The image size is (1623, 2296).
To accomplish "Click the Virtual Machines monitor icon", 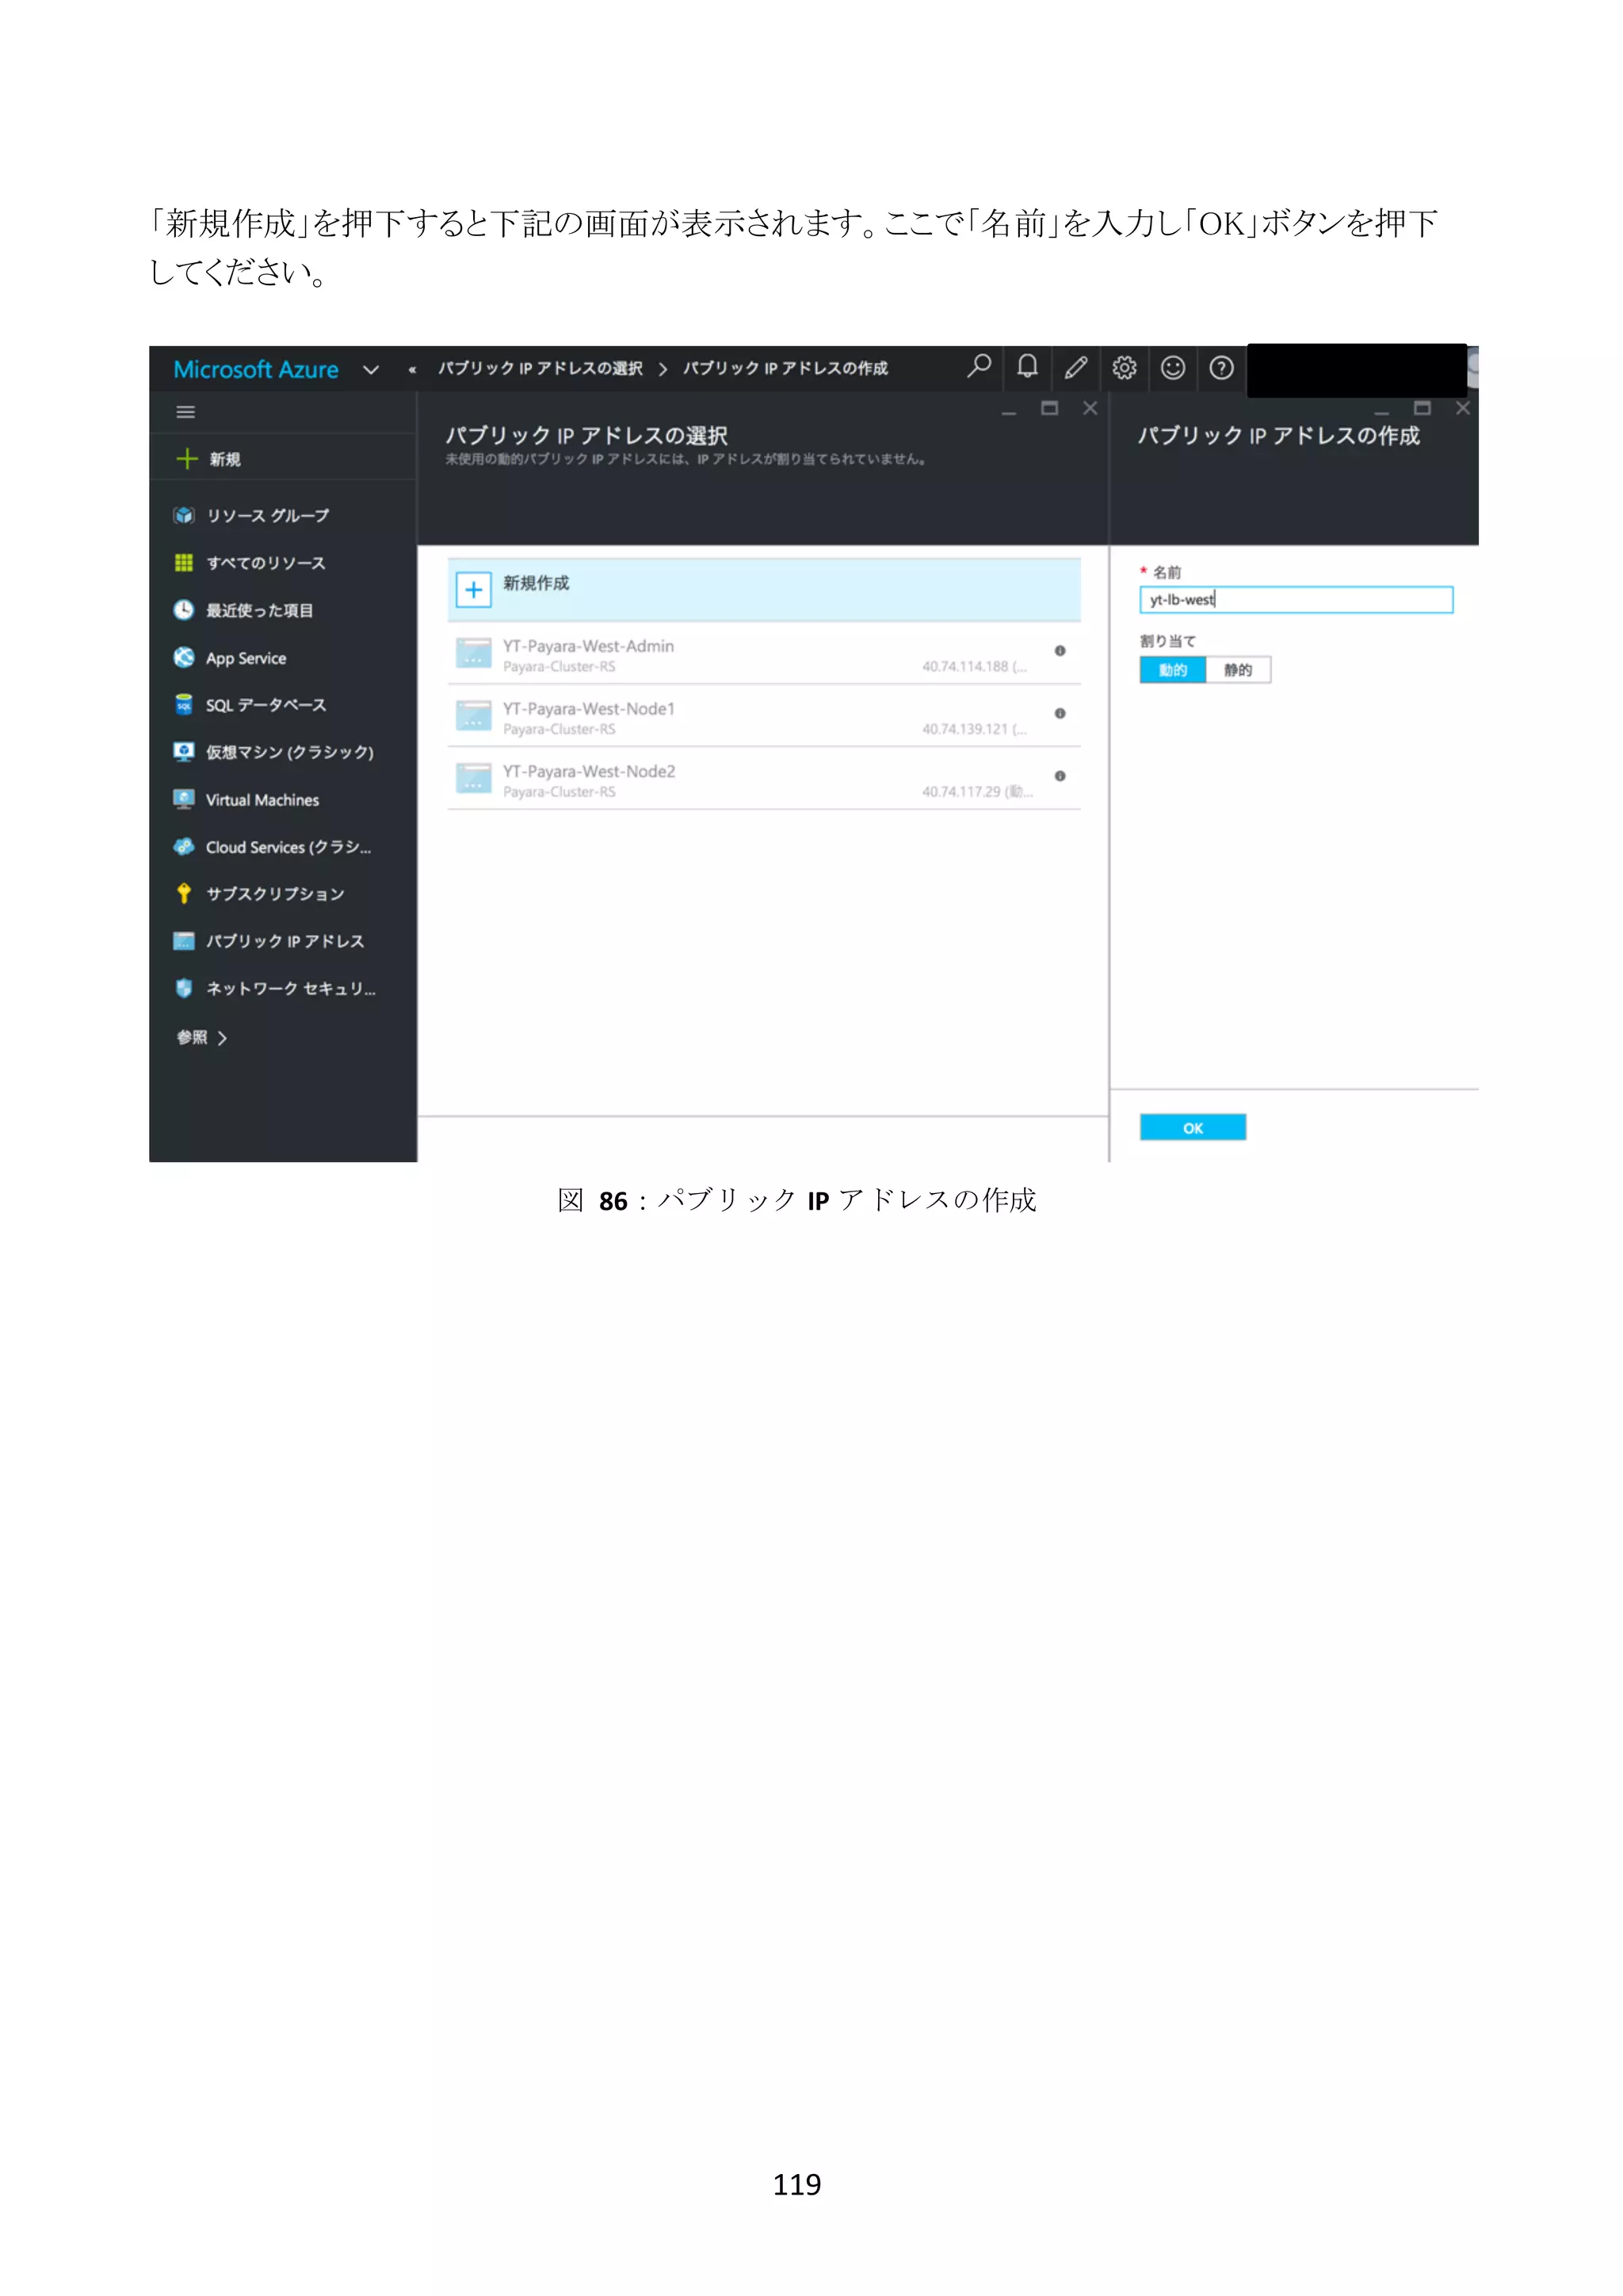I will coord(184,799).
